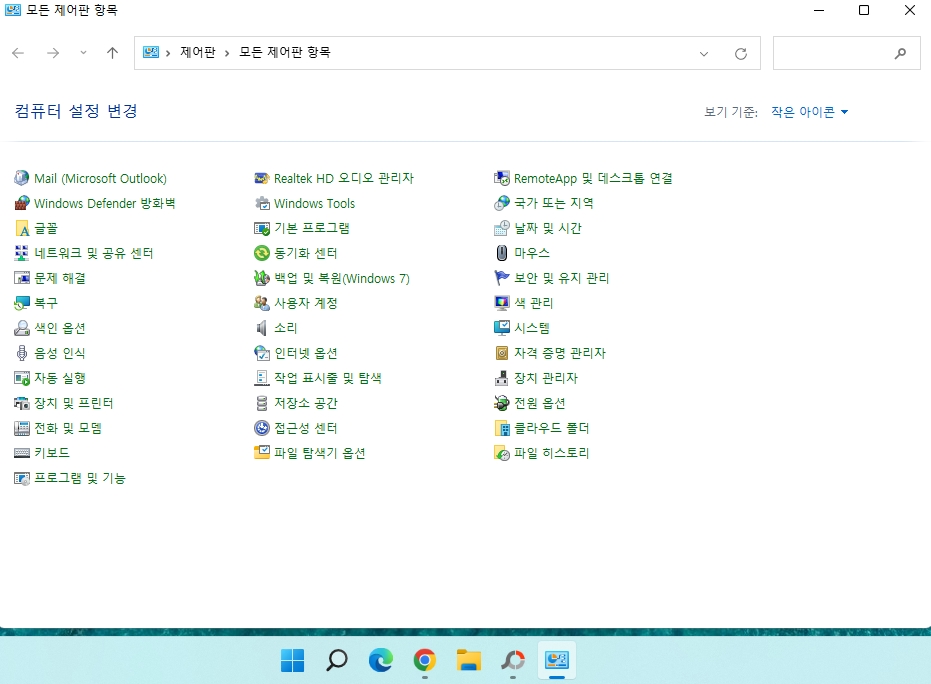Click the search magnifier icon in search box
The width and height of the screenshot is (931, 684).
[900, 53]
